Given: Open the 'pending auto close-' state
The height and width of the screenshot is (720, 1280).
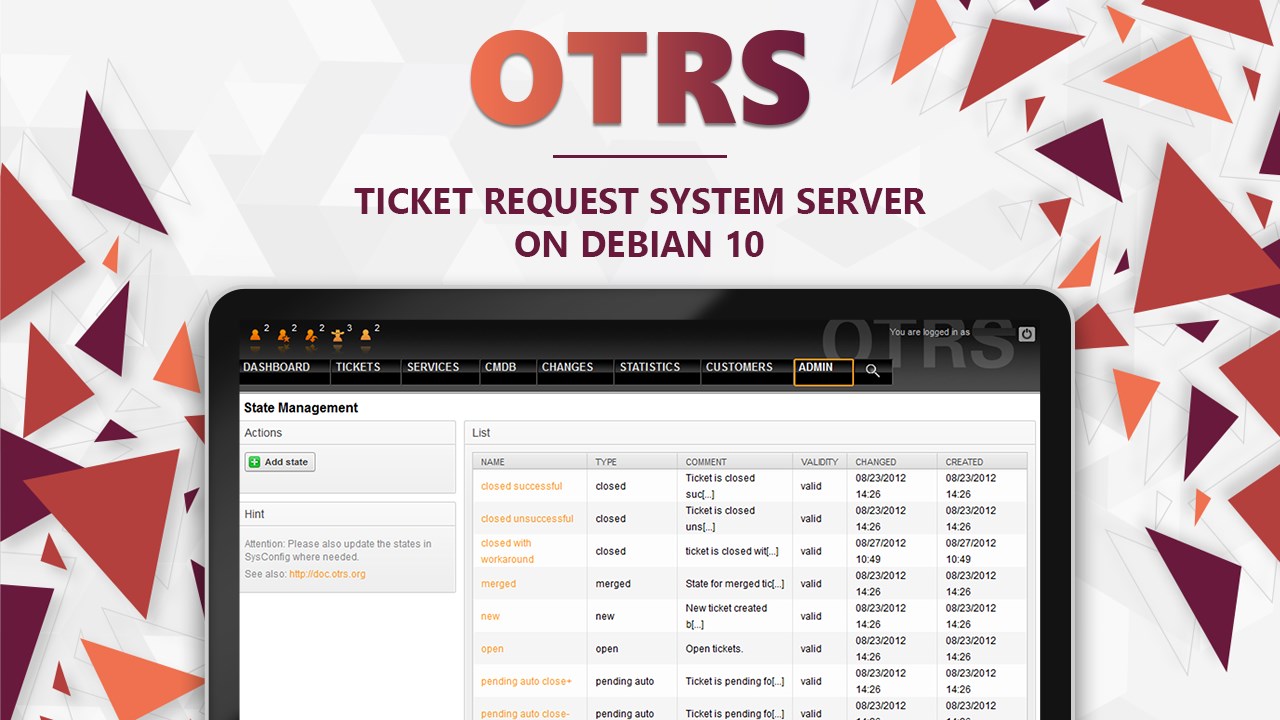Looking at the screenshot, I should [525, 714].
